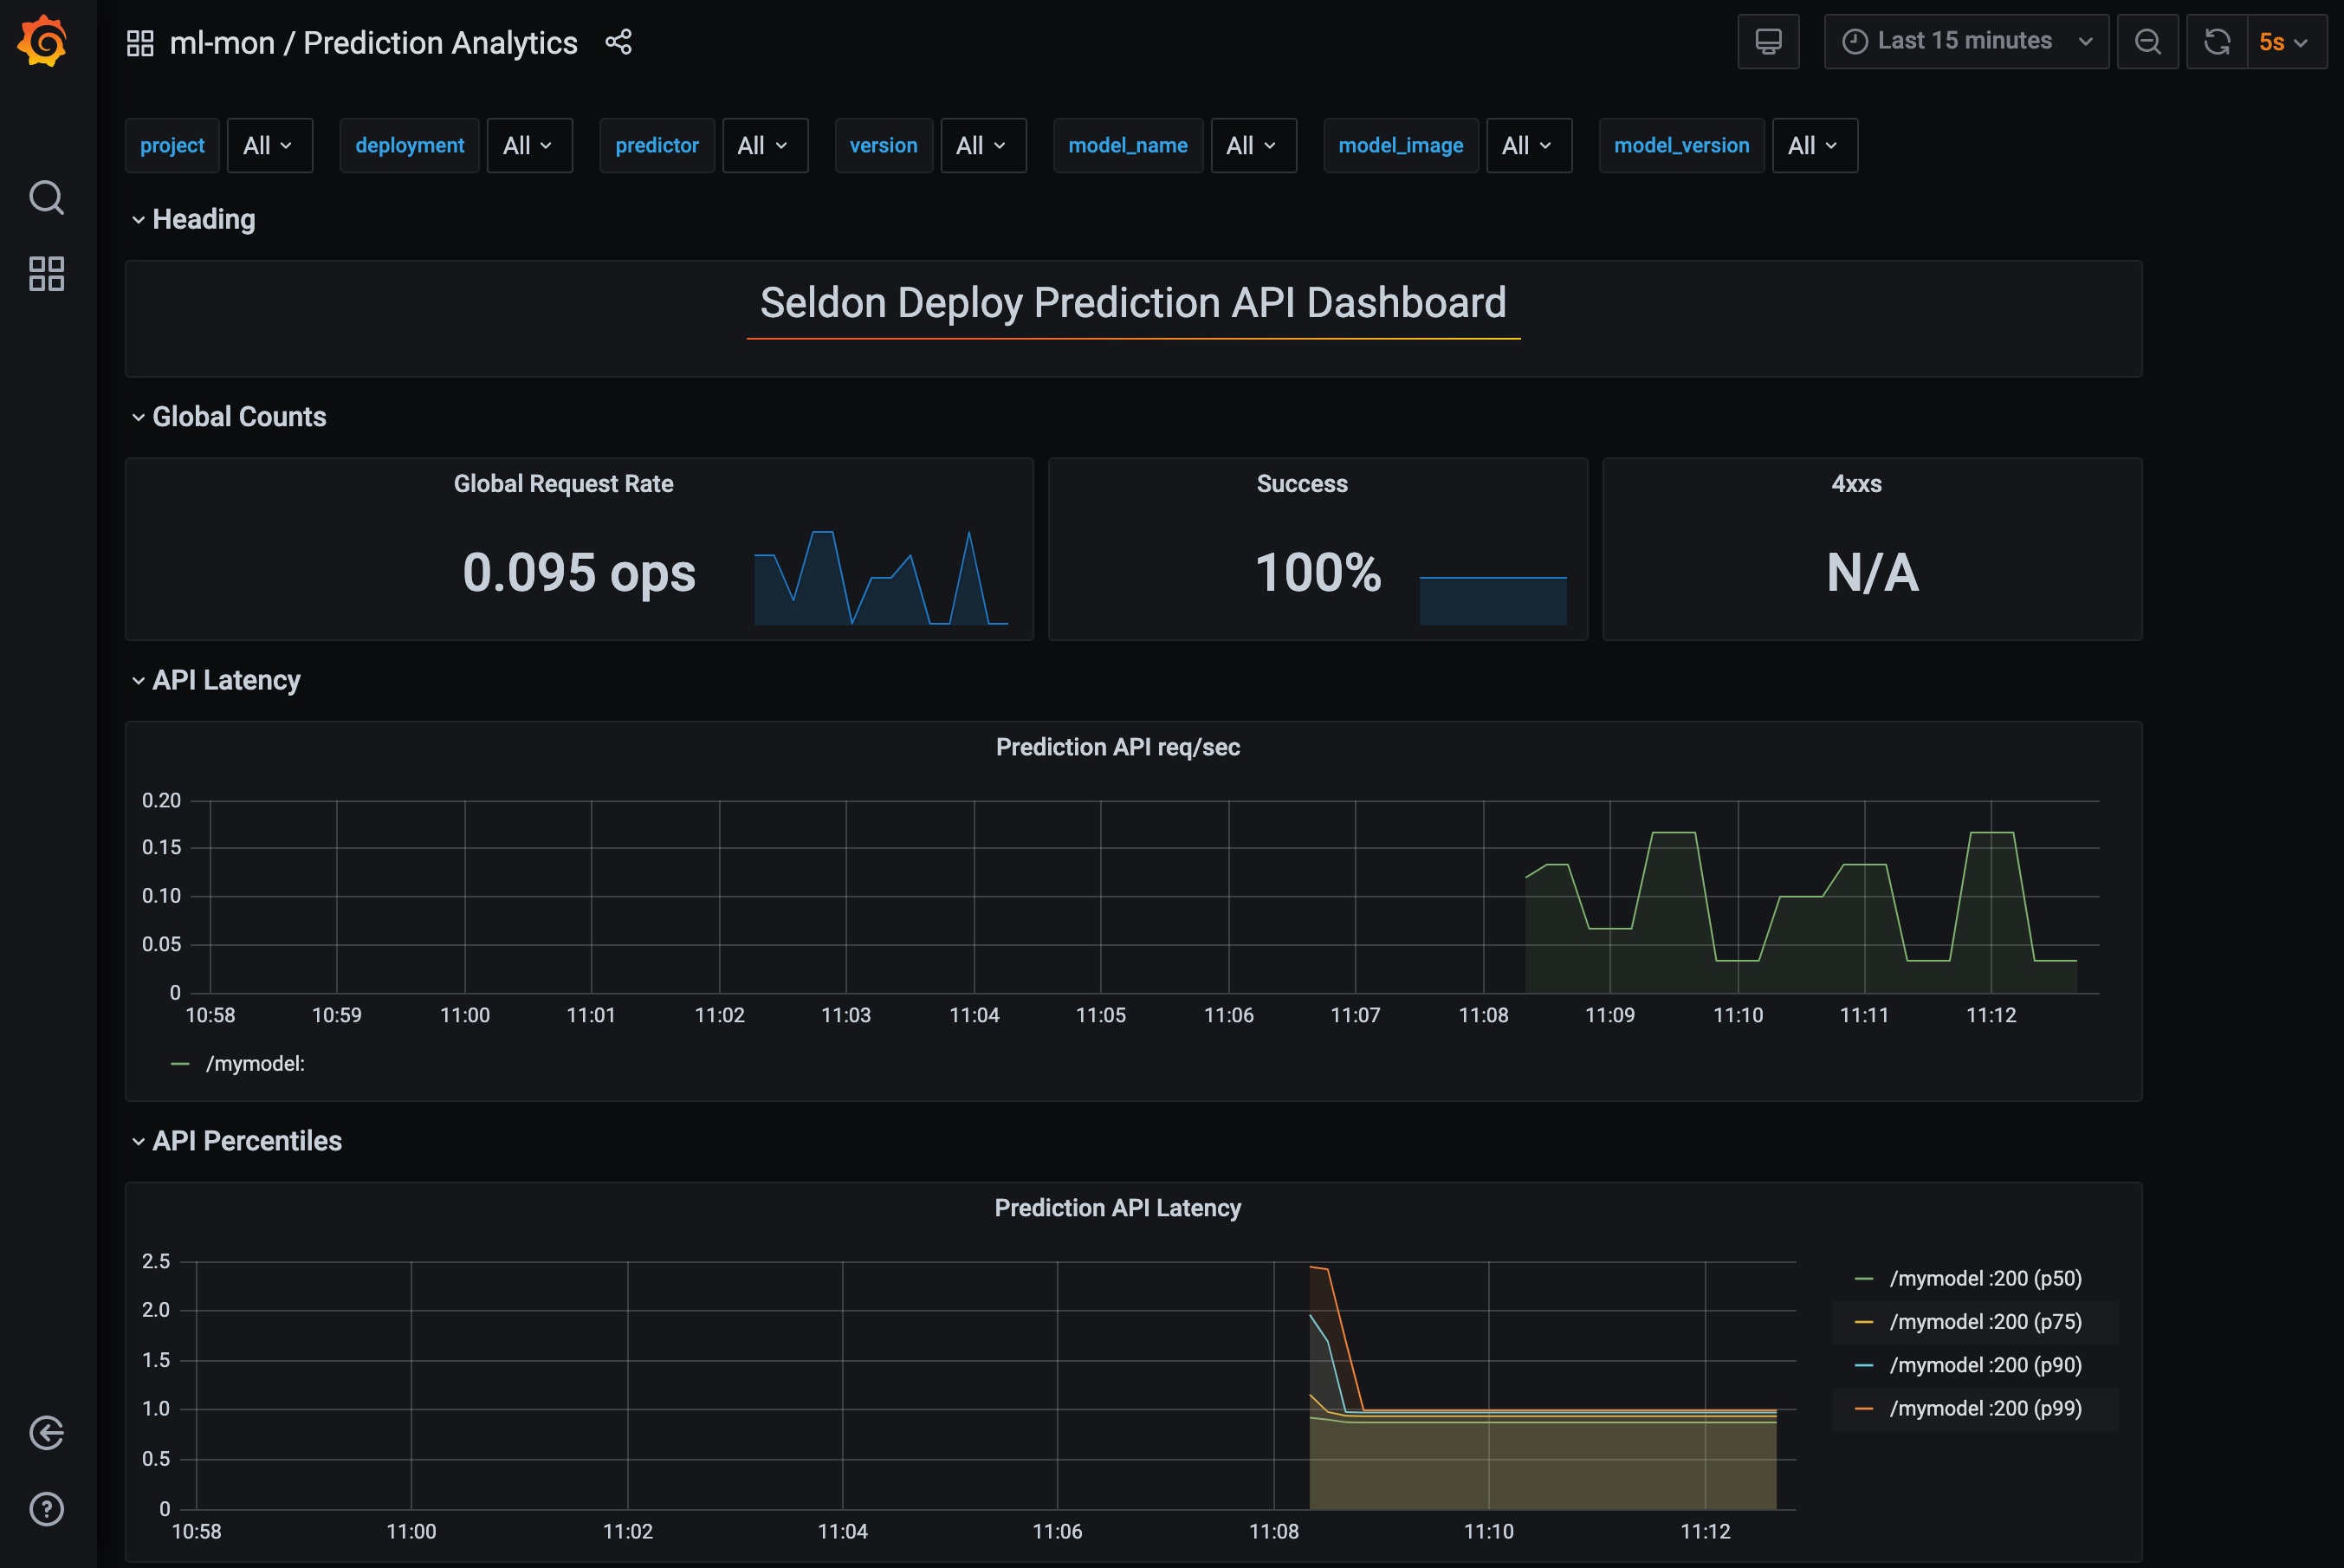Image resolution: width=2344 pixels, height=1568 pixels.
Task: Open the model_image variable All dropdown
Action: click(x=1529, y=146)
